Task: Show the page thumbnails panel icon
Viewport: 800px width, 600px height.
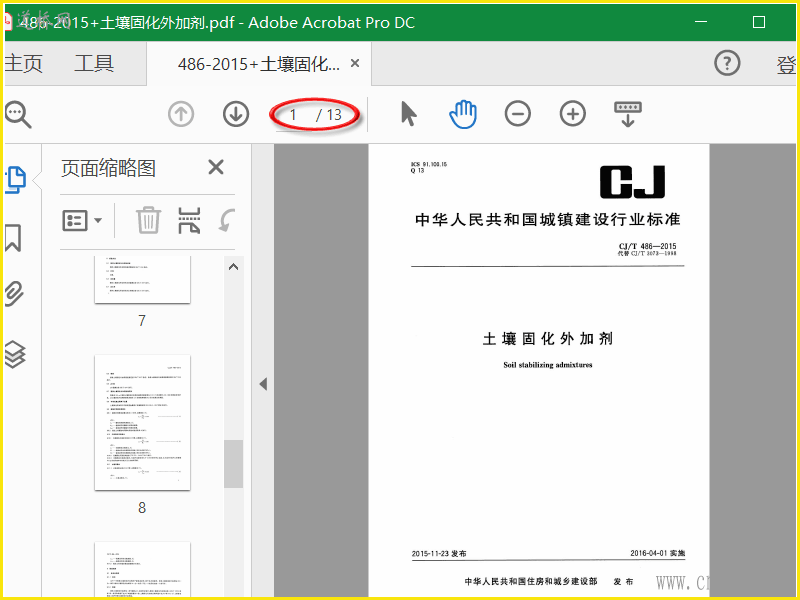Action: (x=15, y=180)
